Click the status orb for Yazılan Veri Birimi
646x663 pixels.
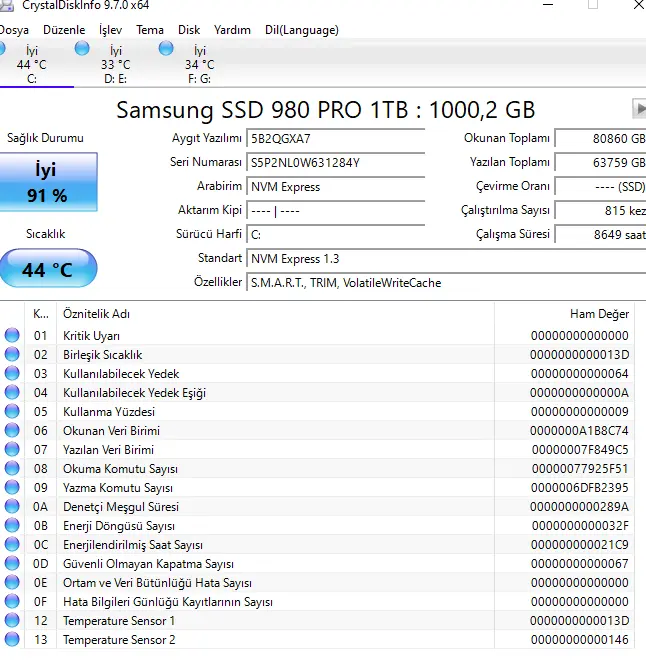(12, 449)
